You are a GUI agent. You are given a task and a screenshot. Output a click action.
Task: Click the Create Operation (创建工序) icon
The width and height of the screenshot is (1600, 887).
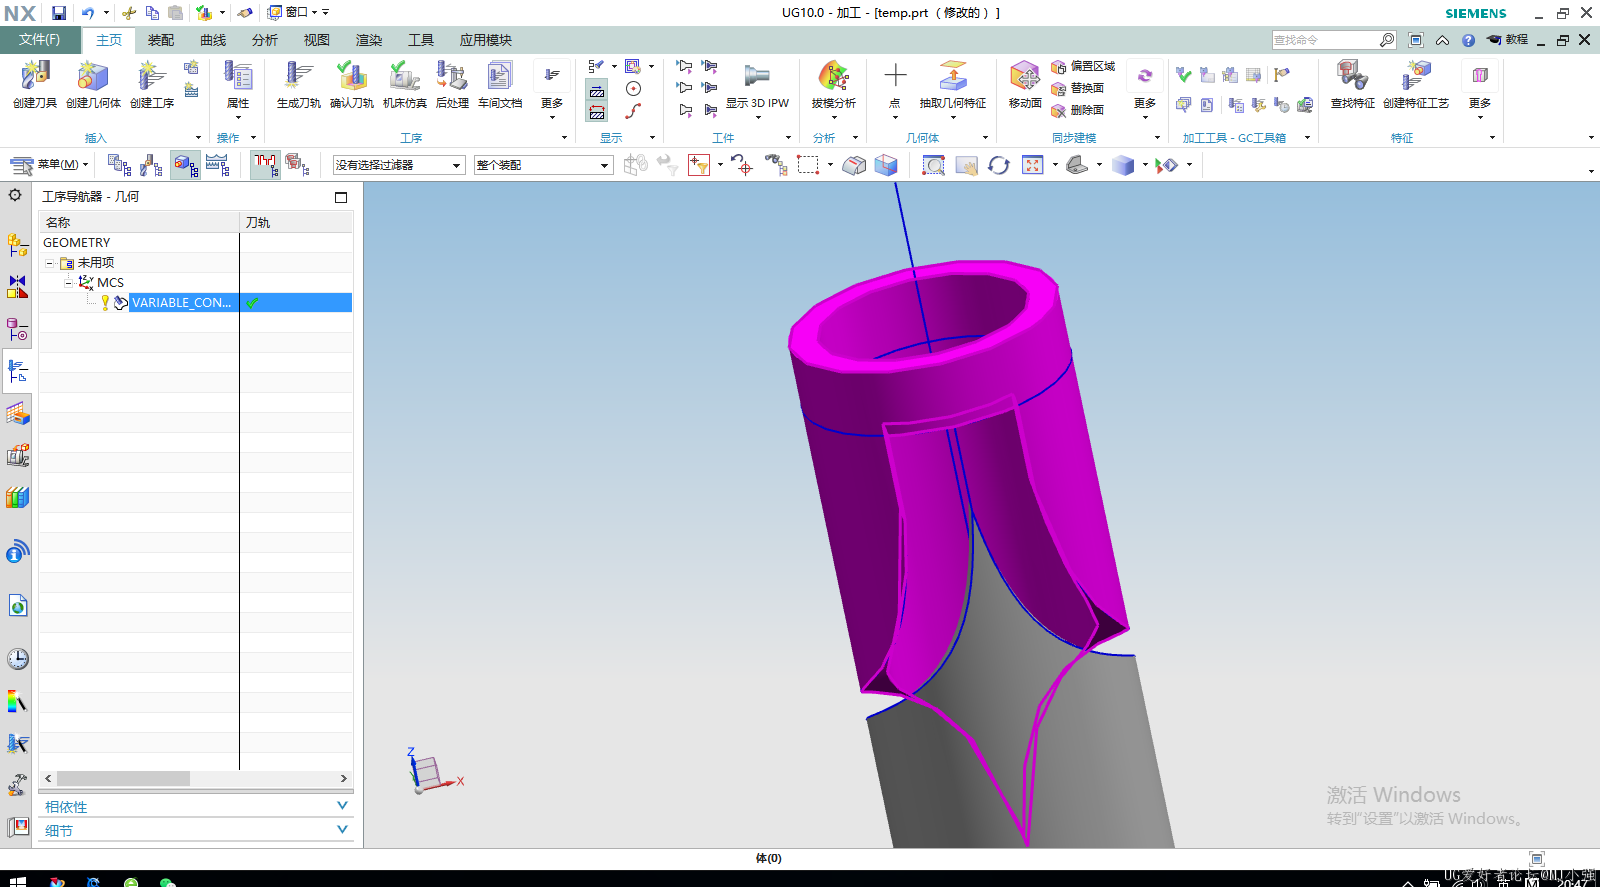(x=152, y=84)
